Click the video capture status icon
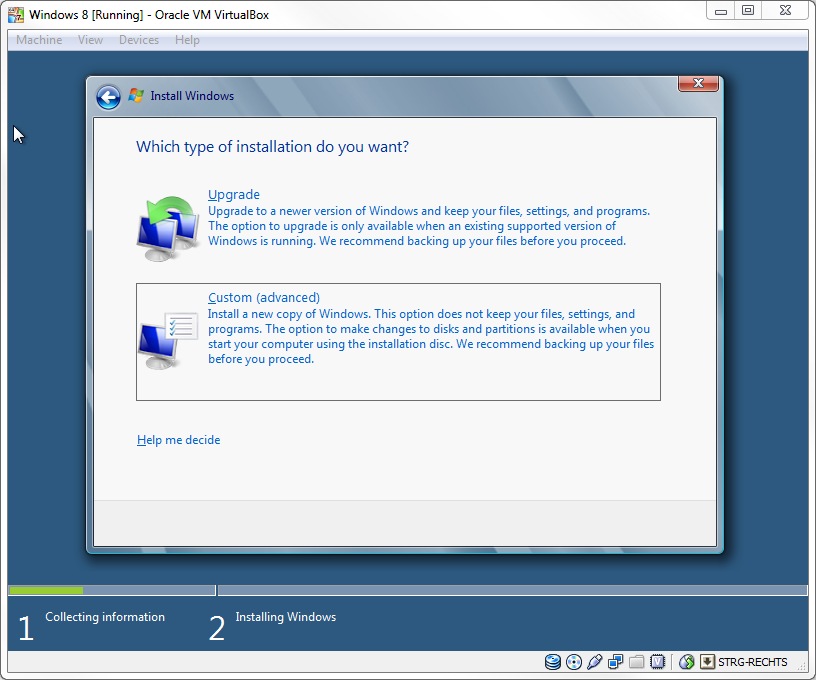 (658, 662)
